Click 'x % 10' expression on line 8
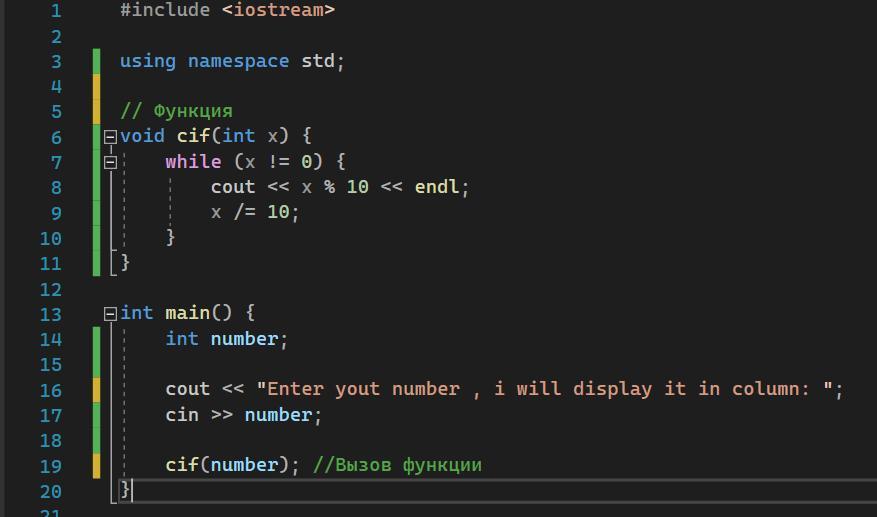 pyautogui.click(x=334, y=187)
